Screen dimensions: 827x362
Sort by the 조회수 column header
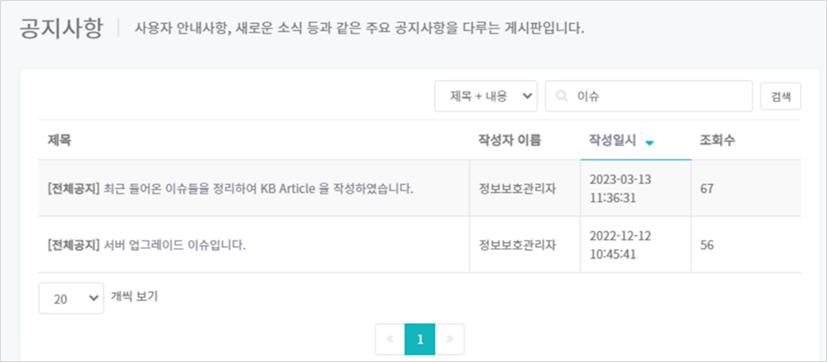point(717,140)
